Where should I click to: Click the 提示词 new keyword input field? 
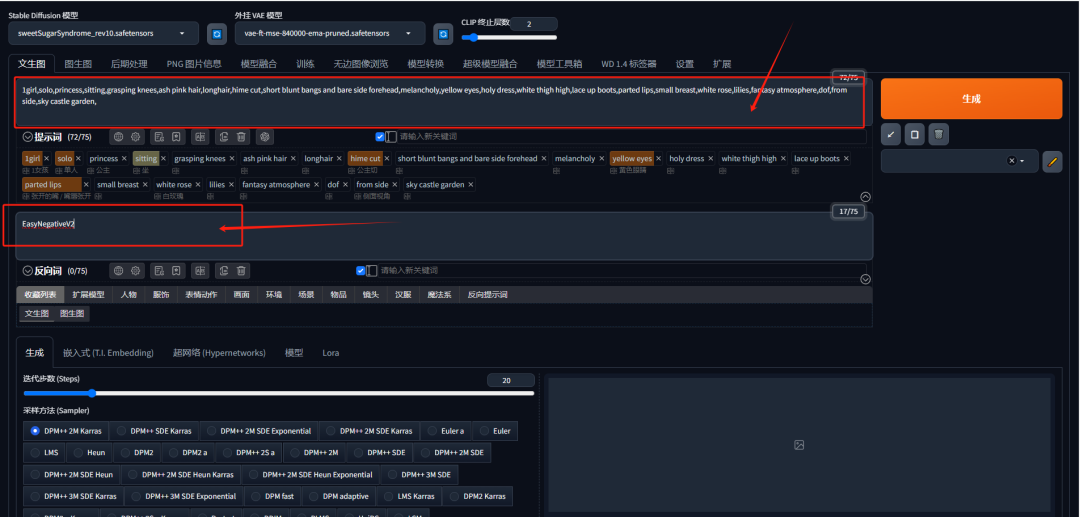click(x=630, y=136)
